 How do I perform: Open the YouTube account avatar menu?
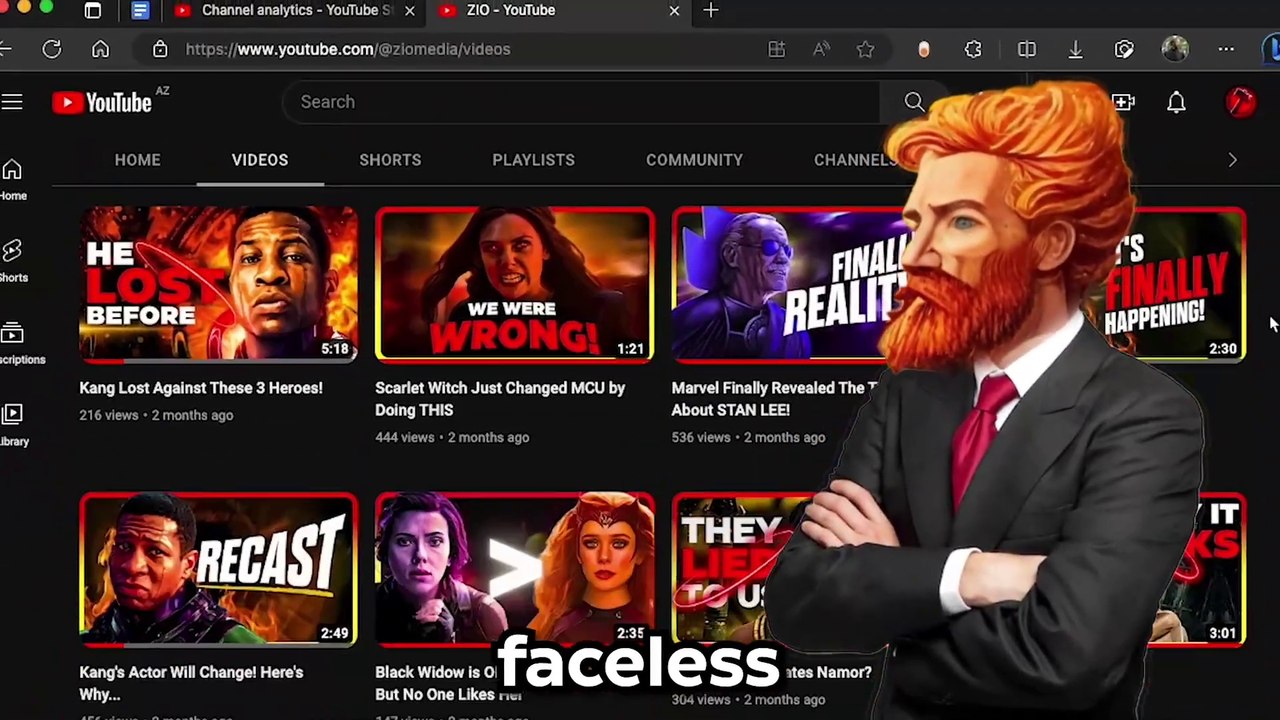pyautogui.click(x=1241, y=102)
